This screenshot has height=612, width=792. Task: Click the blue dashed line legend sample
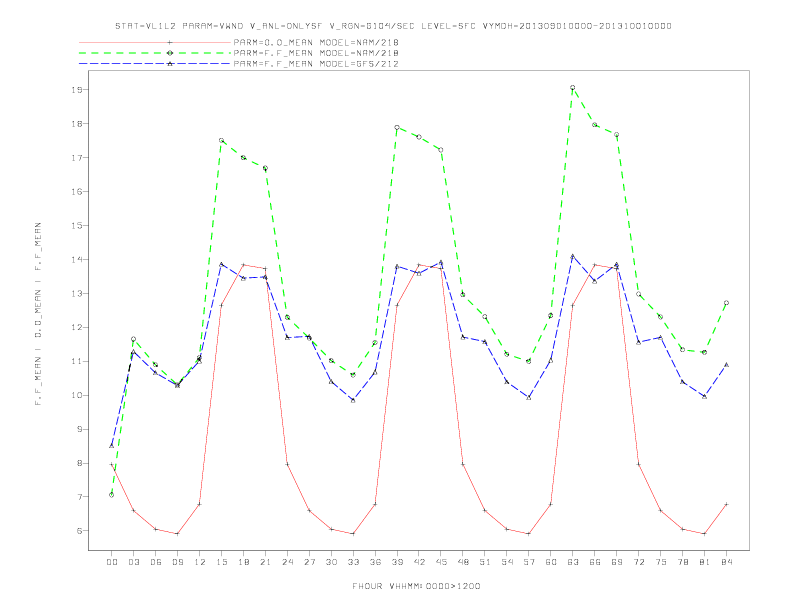[x=155, y=64]
